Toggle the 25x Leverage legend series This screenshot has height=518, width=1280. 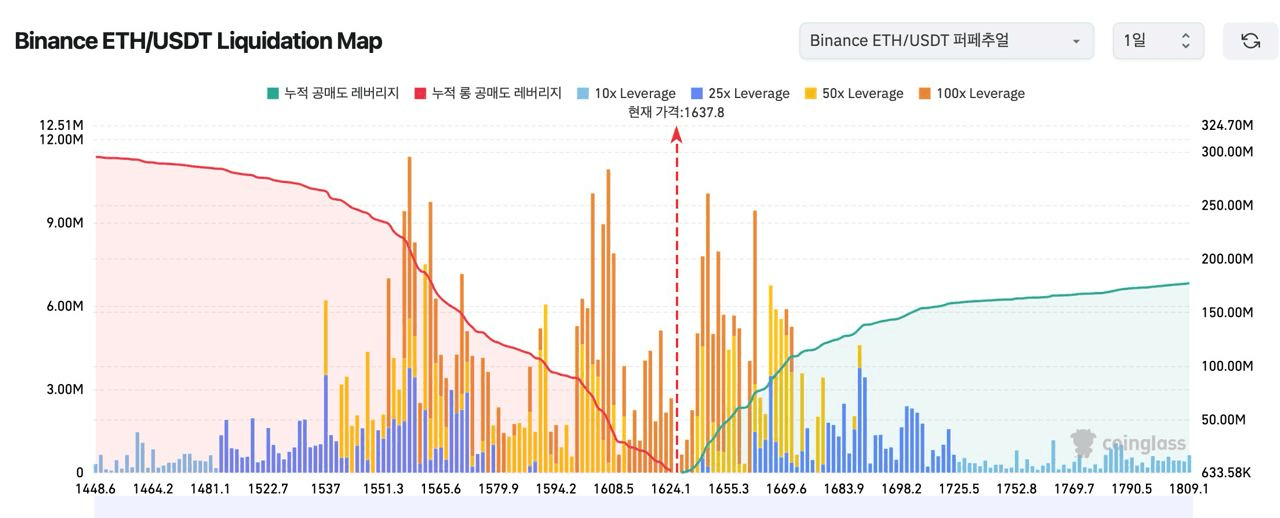[x=747, y=93]
